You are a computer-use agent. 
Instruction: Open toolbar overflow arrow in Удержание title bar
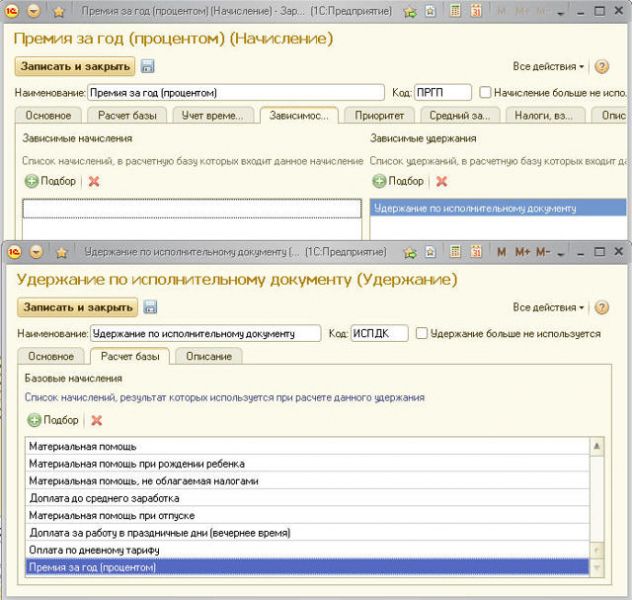[x=560, y=254]
